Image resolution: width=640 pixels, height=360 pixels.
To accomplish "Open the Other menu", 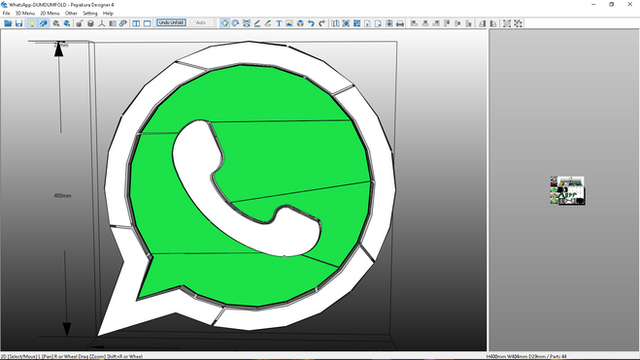I will click(71, 13).
